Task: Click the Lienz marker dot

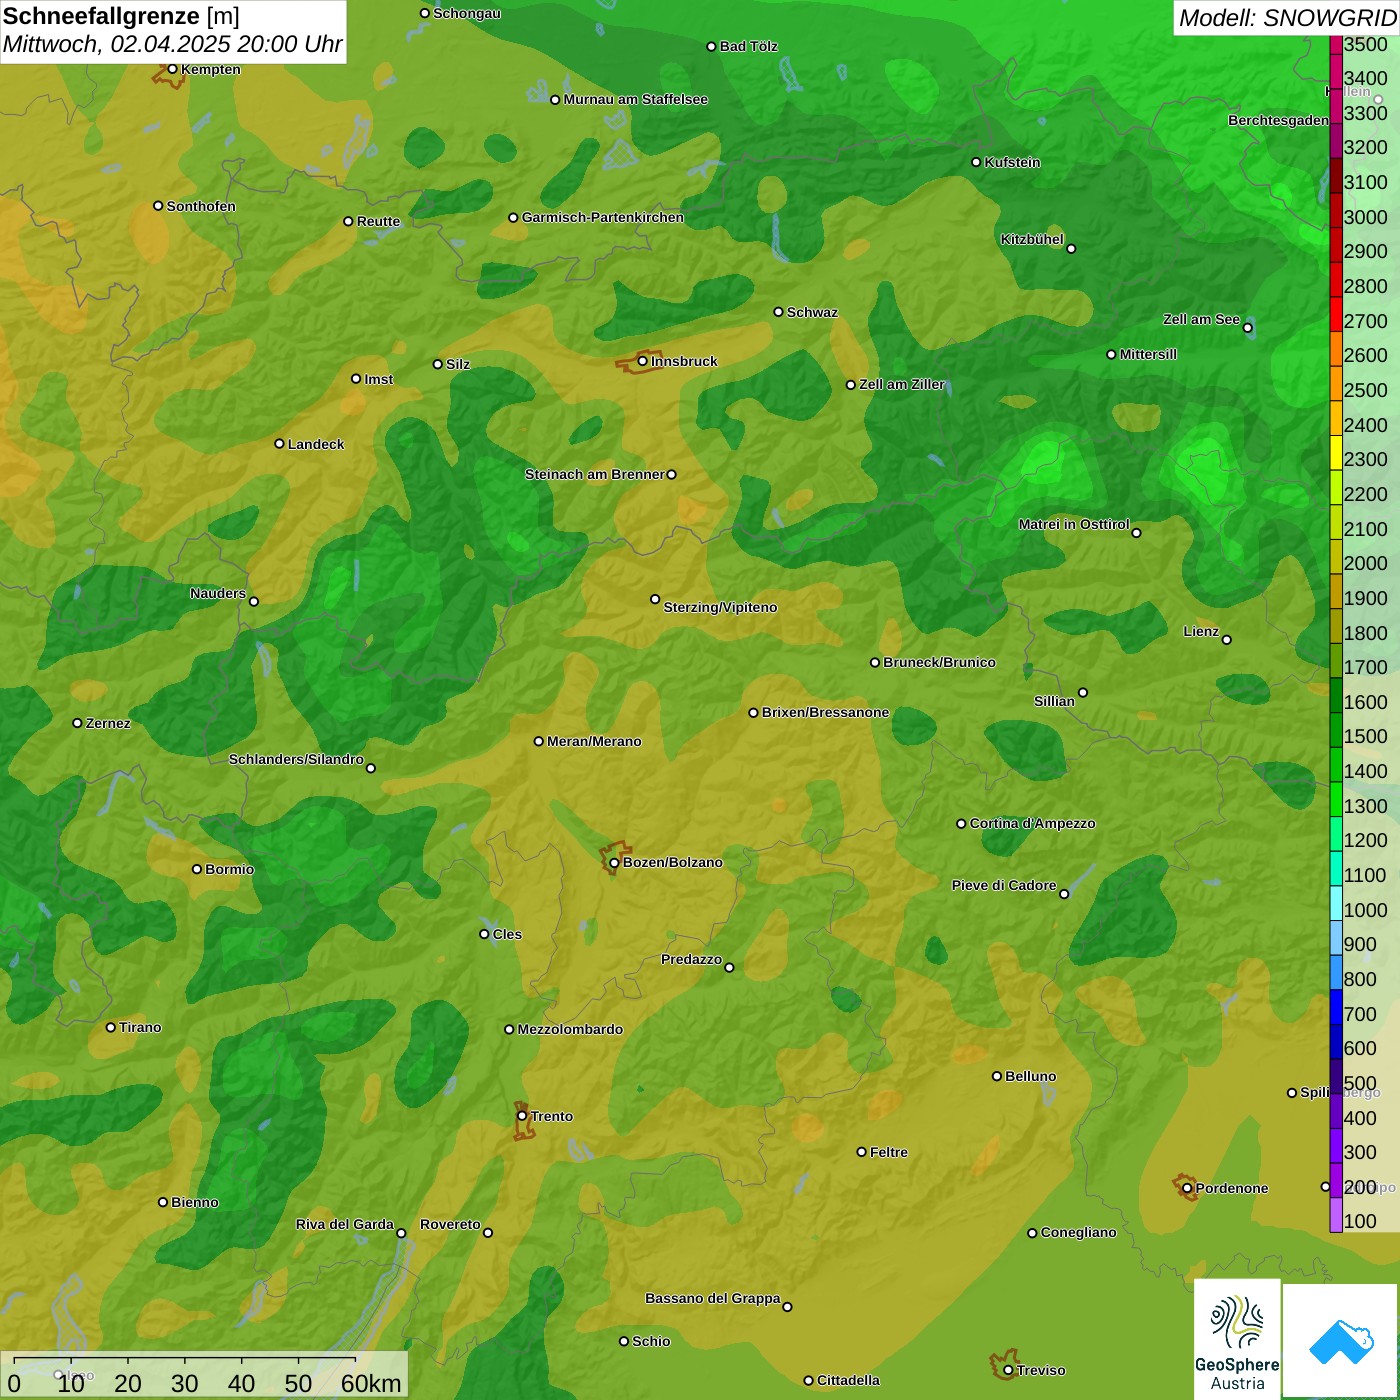Action: coord(1227,640)
